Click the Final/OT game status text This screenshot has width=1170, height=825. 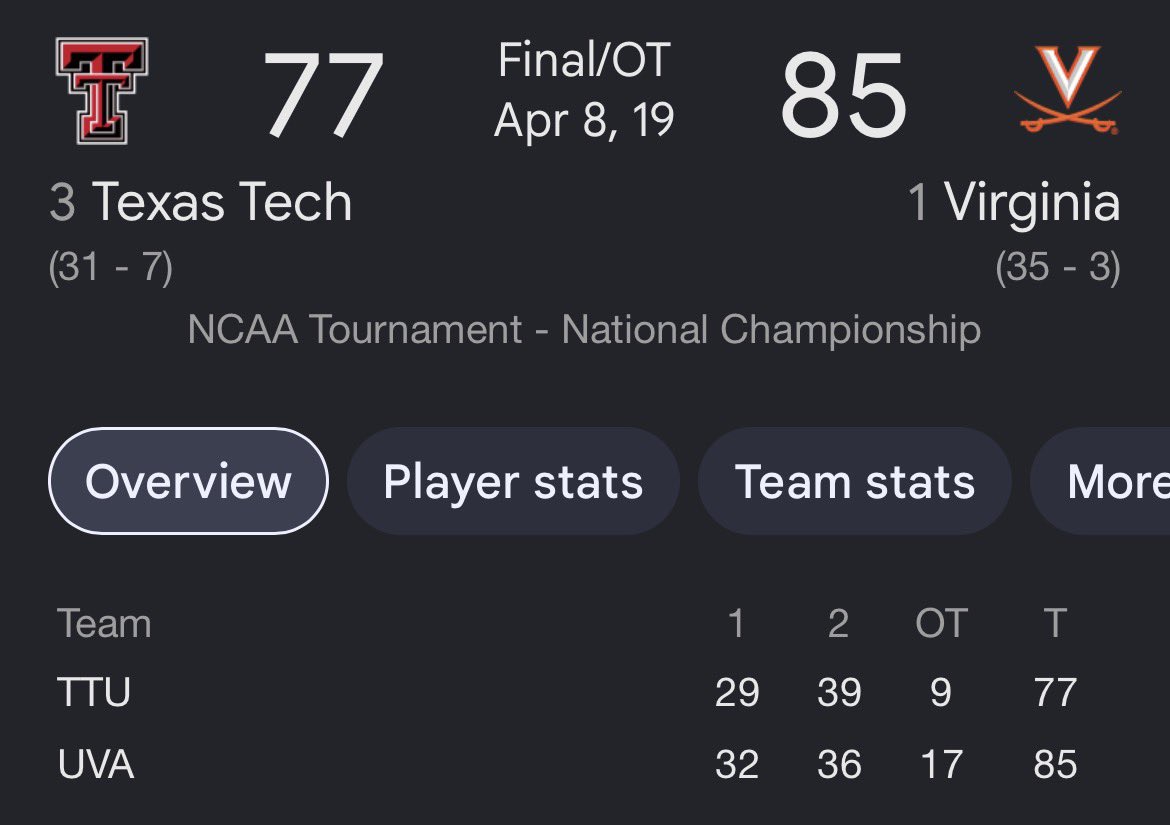[584, 60]
